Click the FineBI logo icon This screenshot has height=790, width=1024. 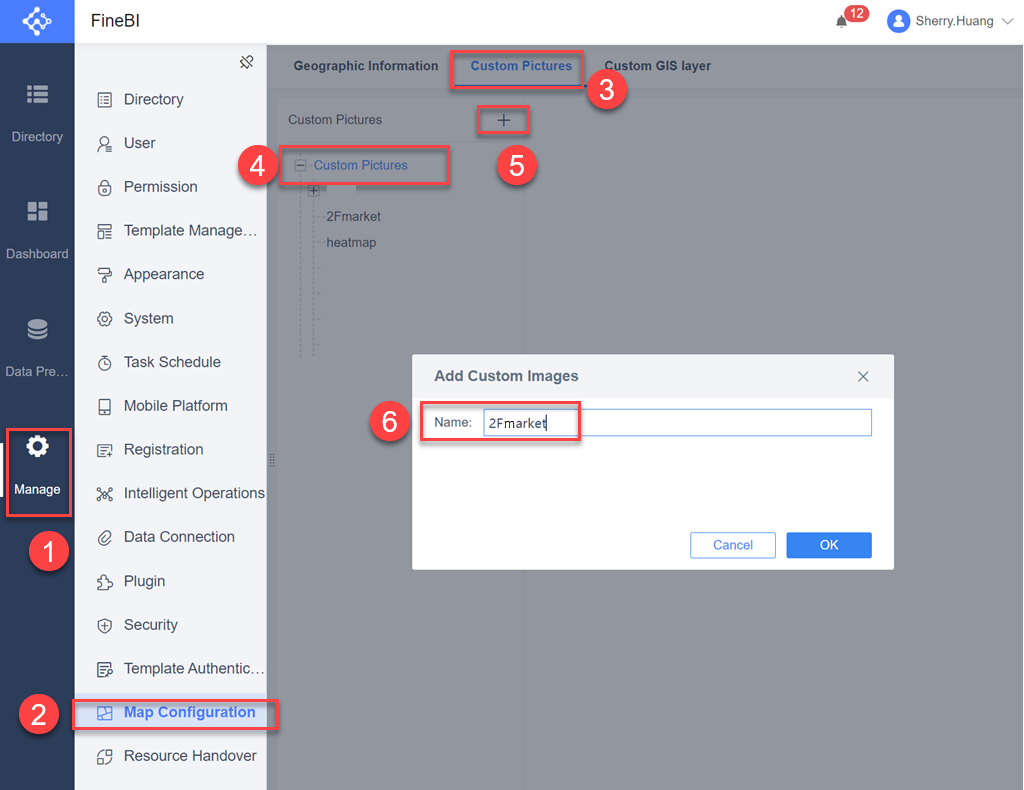tap(37, 21)
